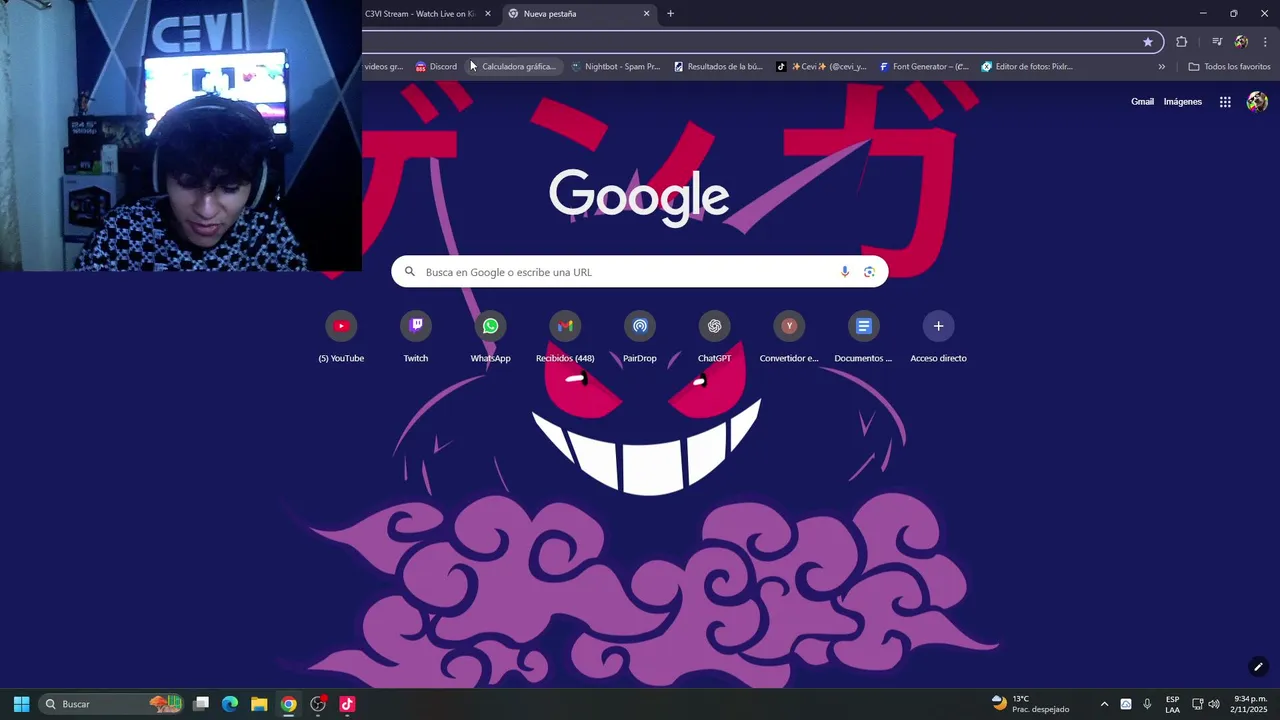
Task: Launch Microsoft Edge from the taskbar
Action: (230, 704)
